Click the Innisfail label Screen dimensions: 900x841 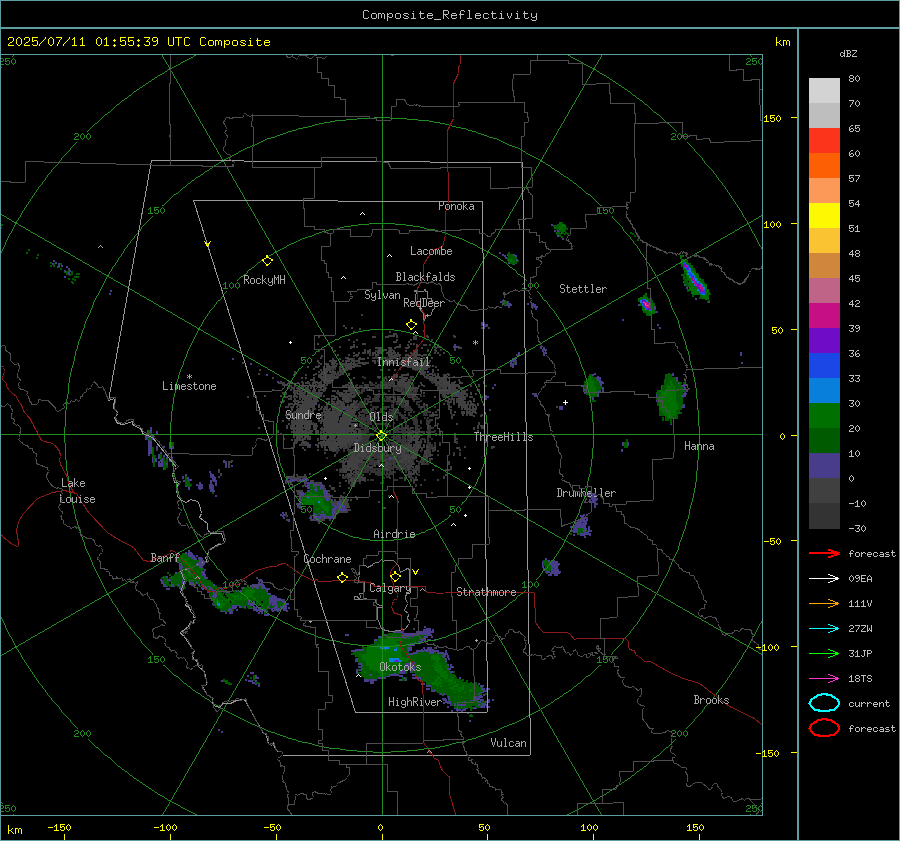pyautogui.click(x=403, y=362)
